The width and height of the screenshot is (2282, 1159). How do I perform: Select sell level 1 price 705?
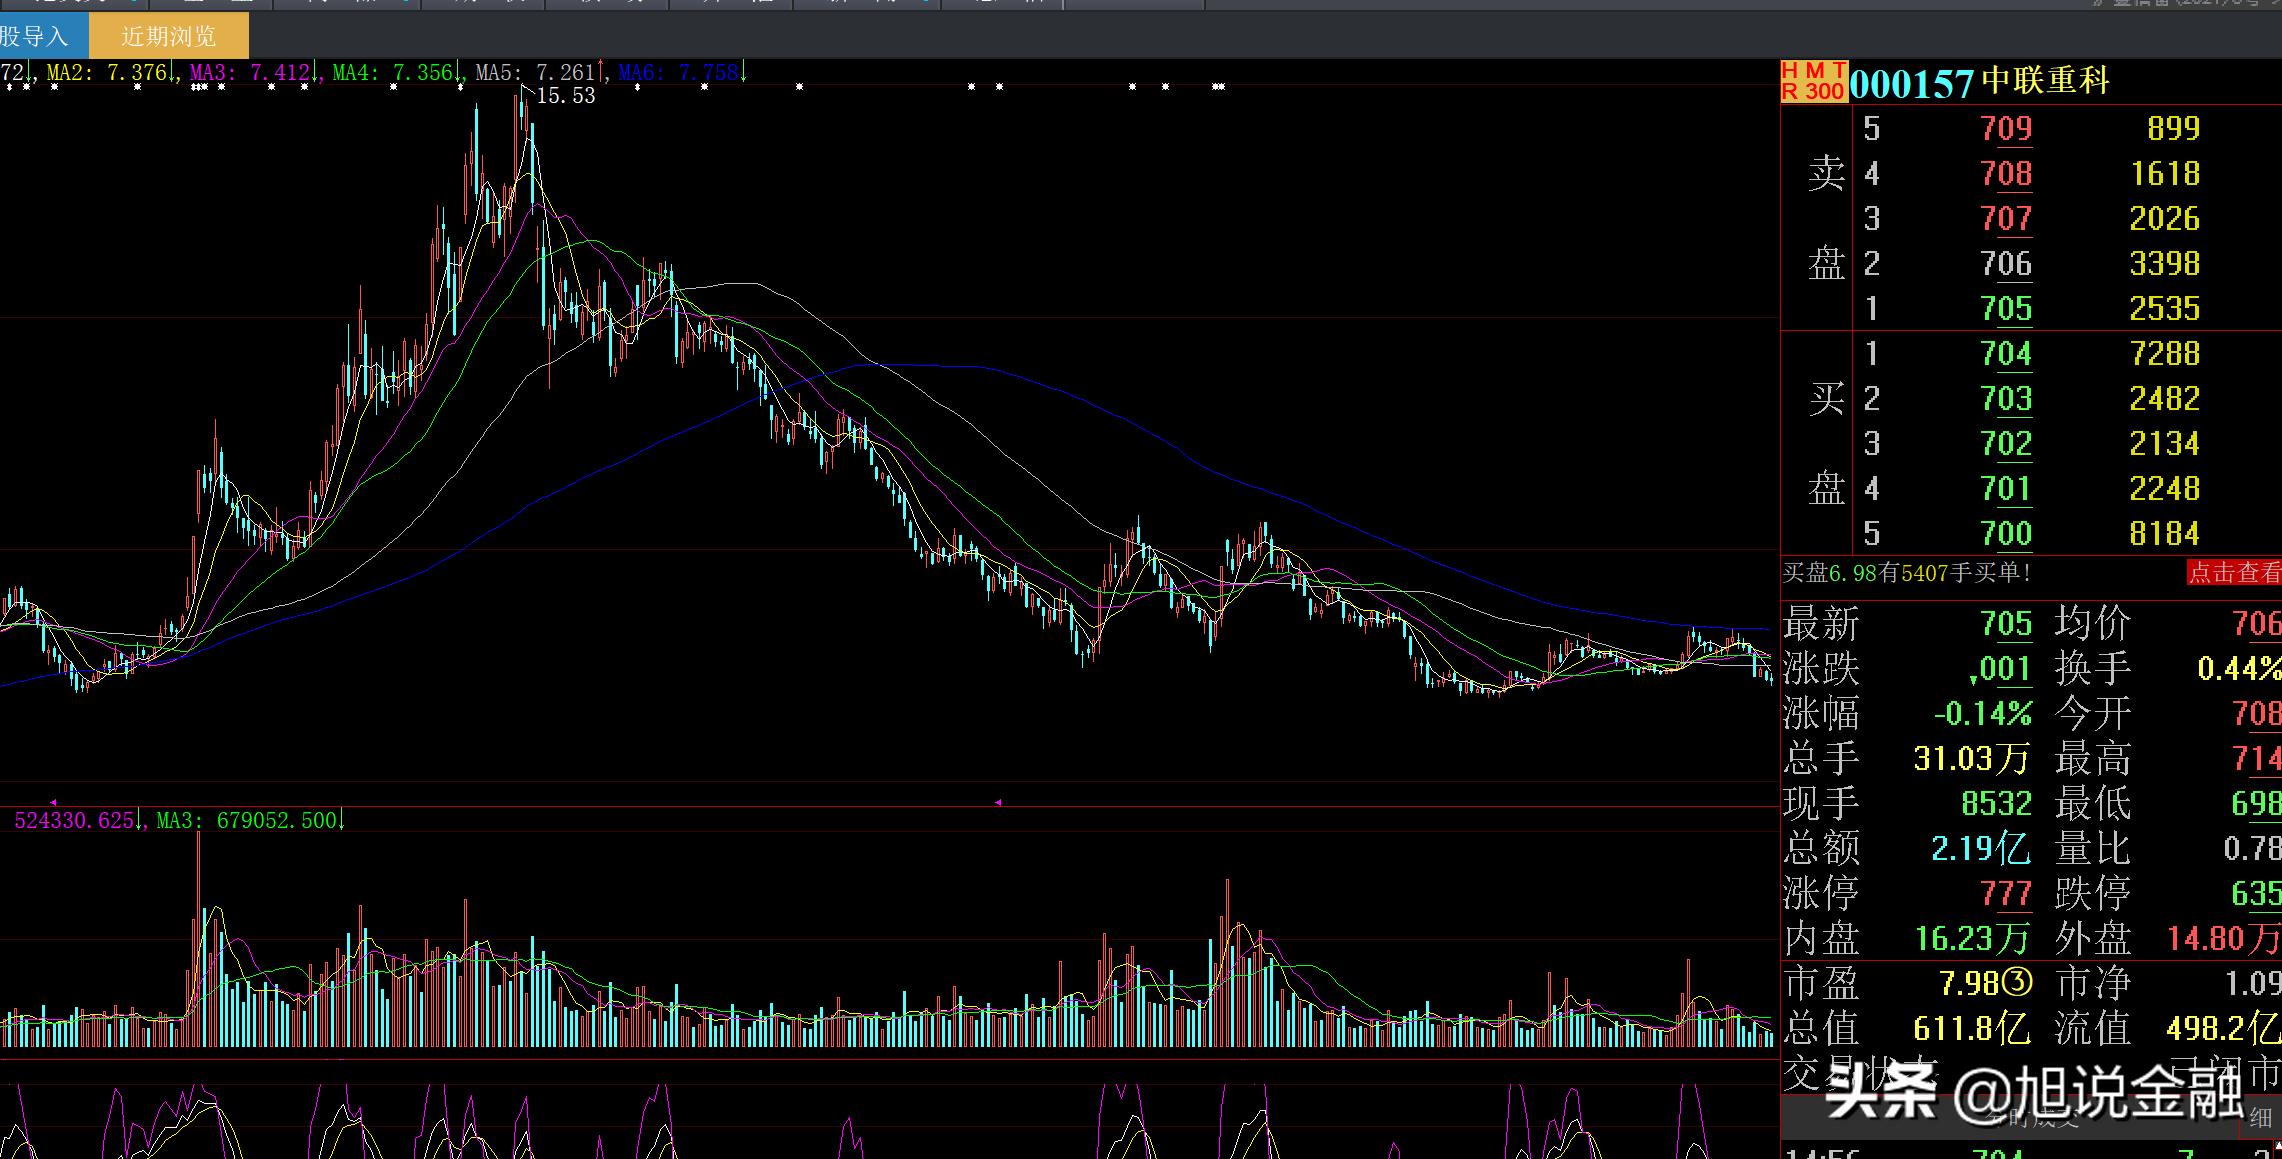[2006, 309]
